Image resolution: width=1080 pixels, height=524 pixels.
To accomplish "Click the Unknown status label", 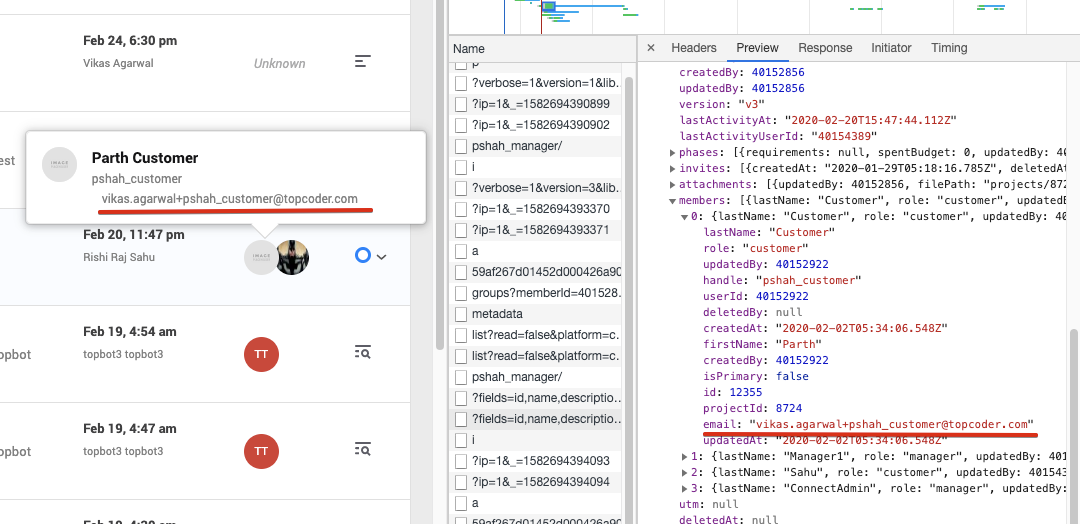I will pyautogui.click(x=279, y=63).
